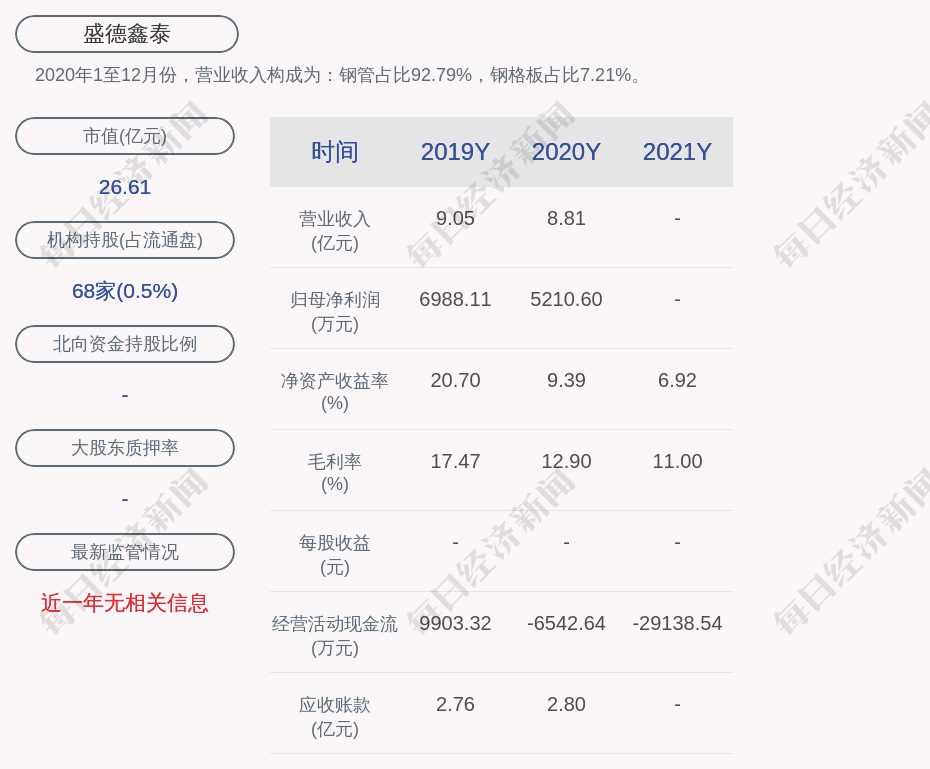
Task: Select the 大股东质押率 pill
Action: (125, 448)
